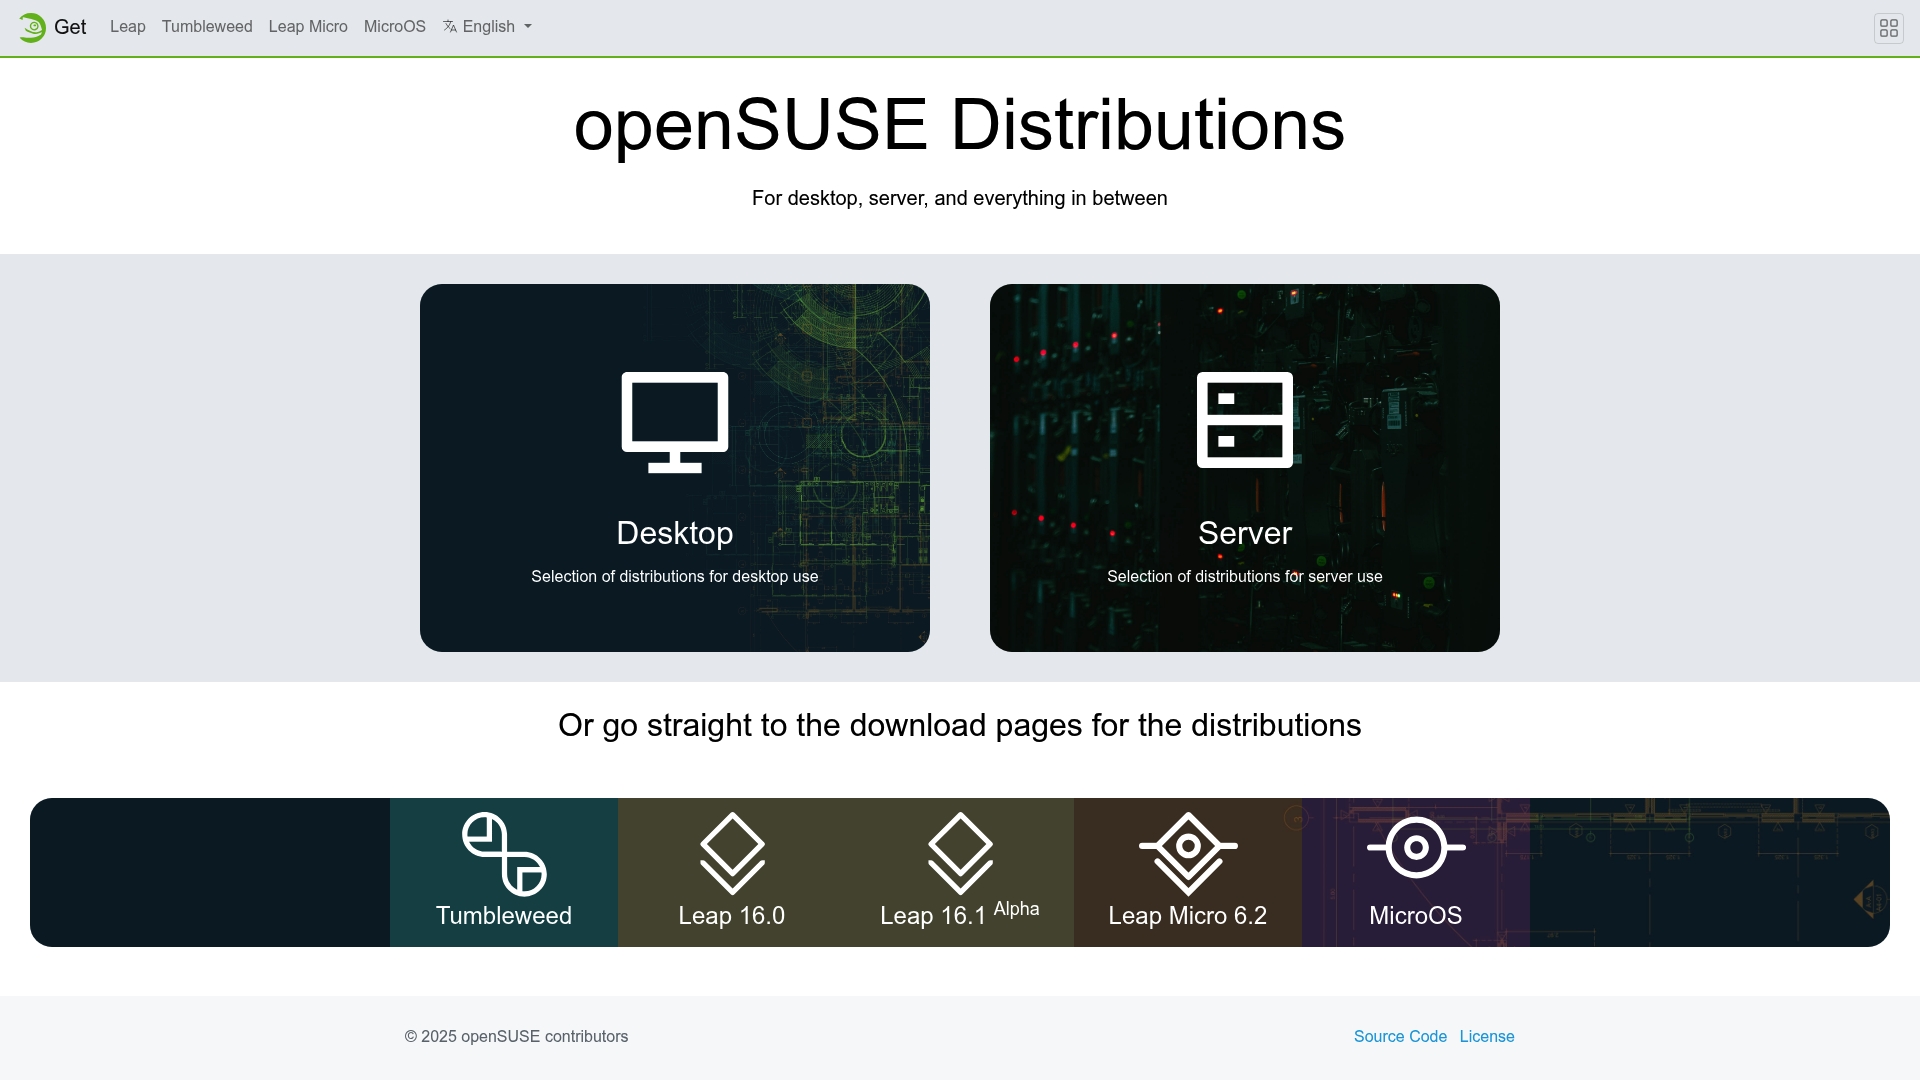Open the Server distributions selection card

coord(1244,467)
